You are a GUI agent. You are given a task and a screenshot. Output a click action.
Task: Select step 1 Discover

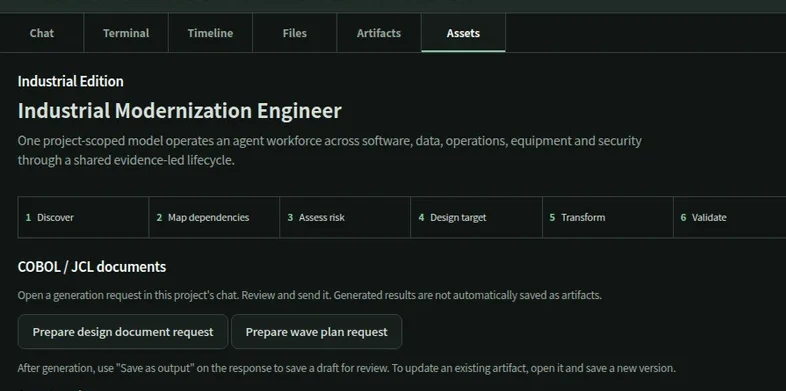pos(83,218)
